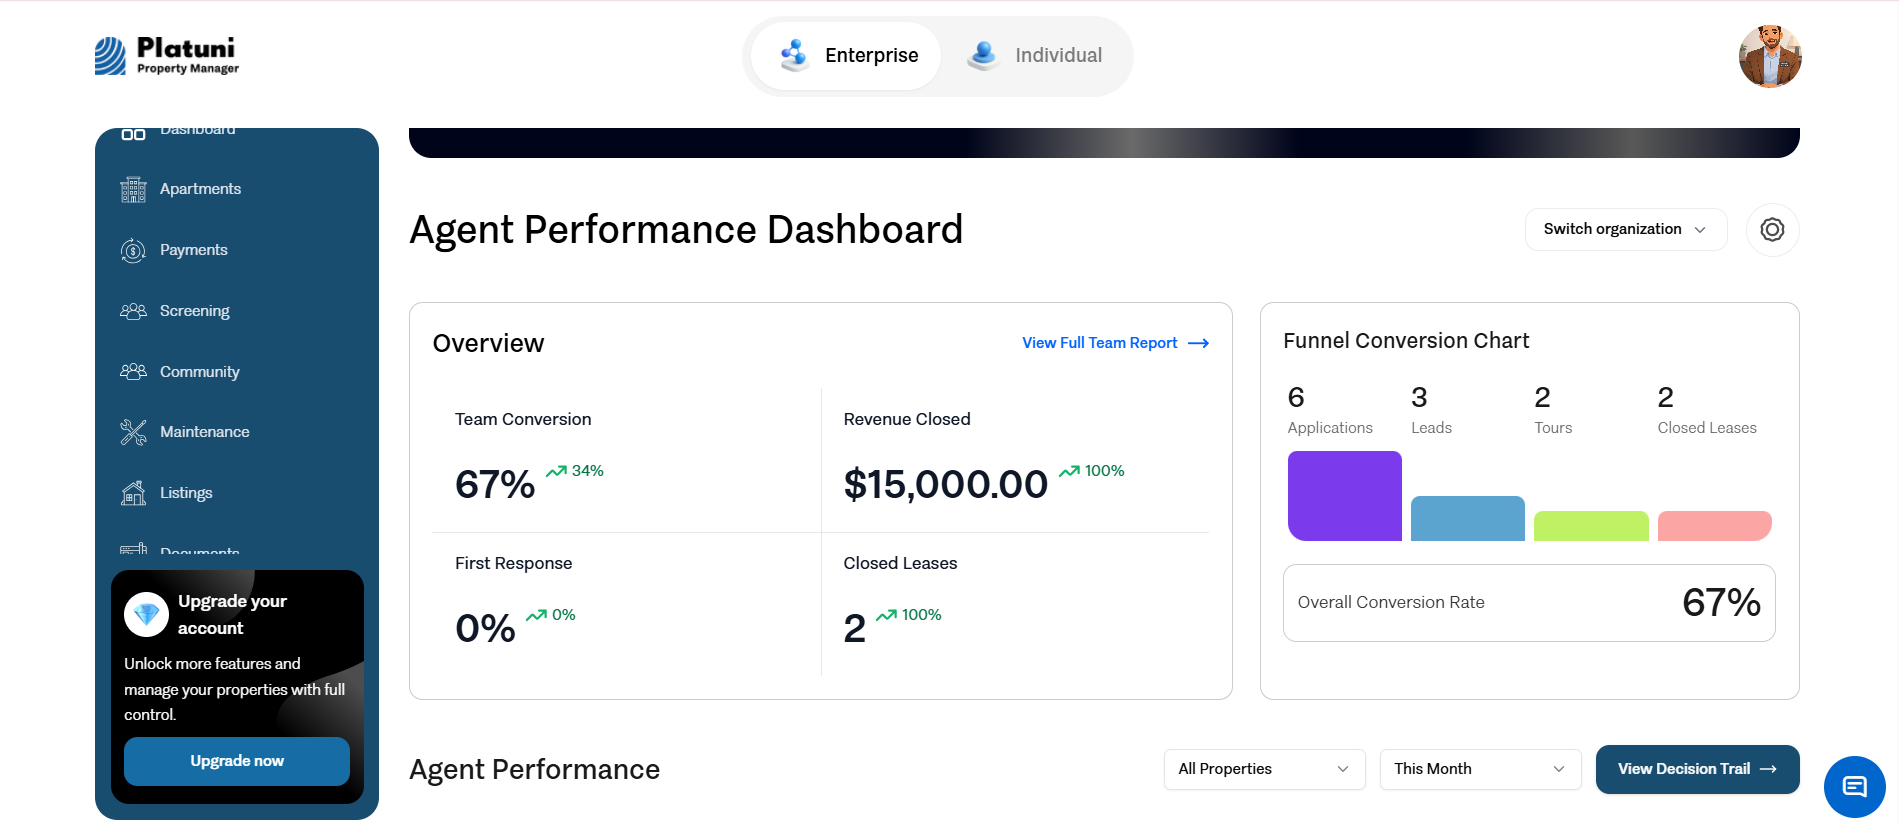Open the This Month period dropdown
Image resolution: width=1899 pixels, height=825 pixels.
click(x=1480, y=769)
